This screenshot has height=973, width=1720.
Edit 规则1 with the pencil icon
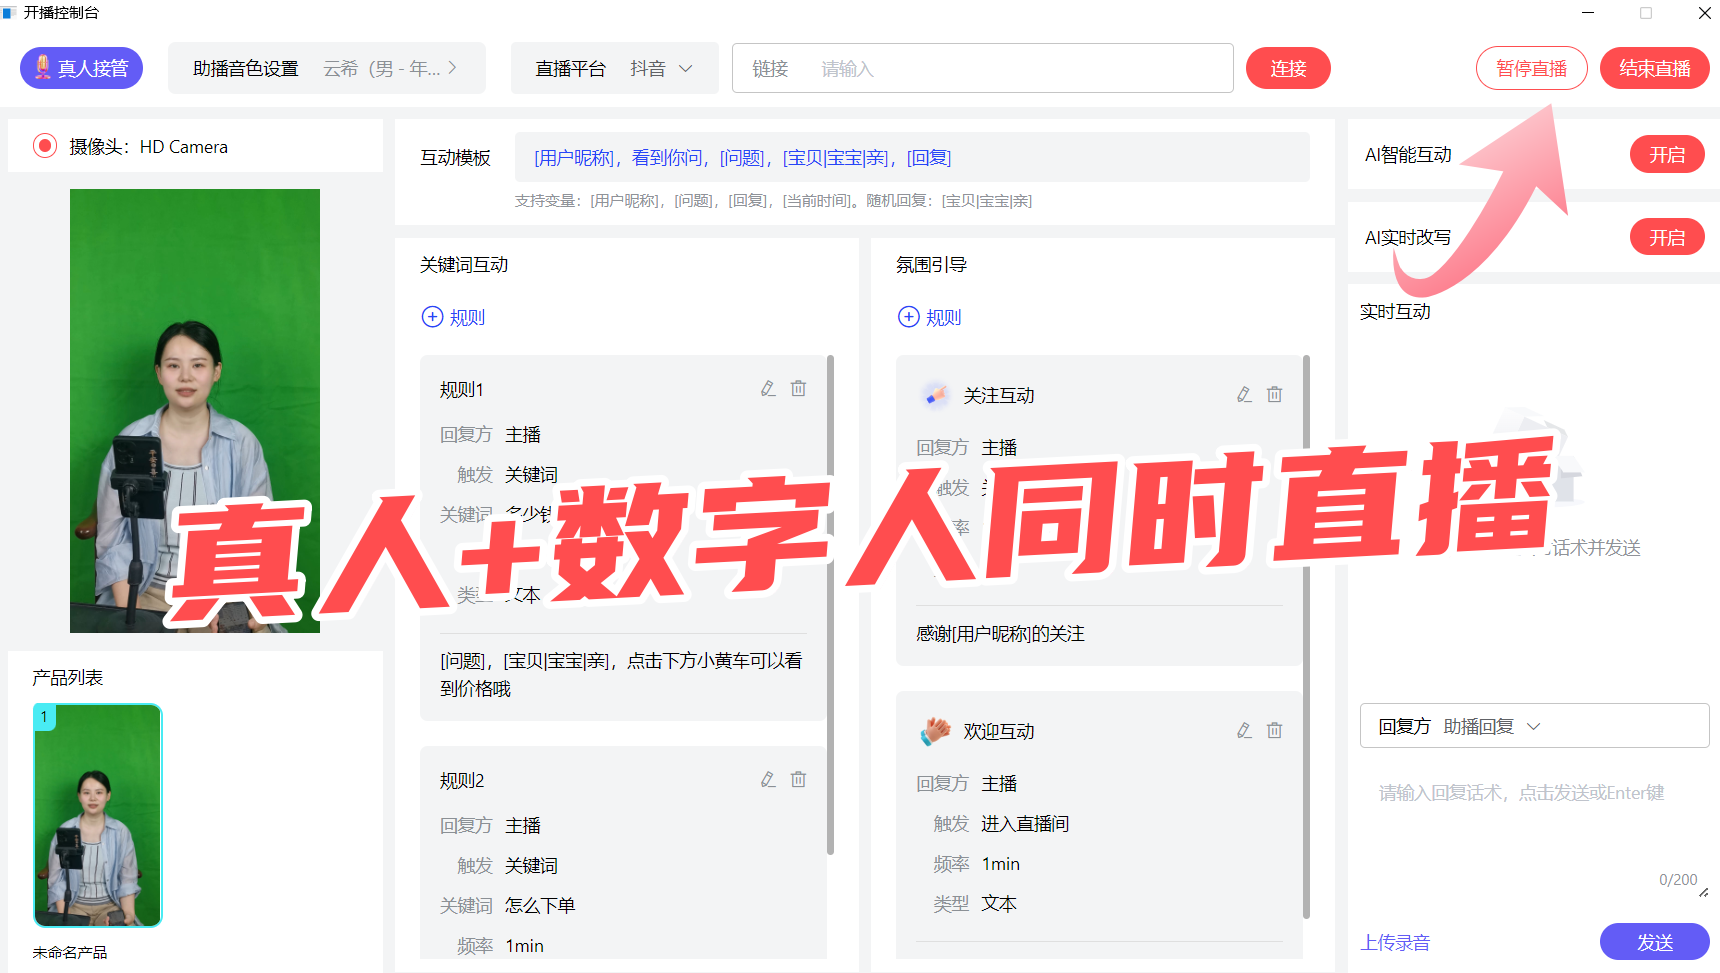click(768, 388)
